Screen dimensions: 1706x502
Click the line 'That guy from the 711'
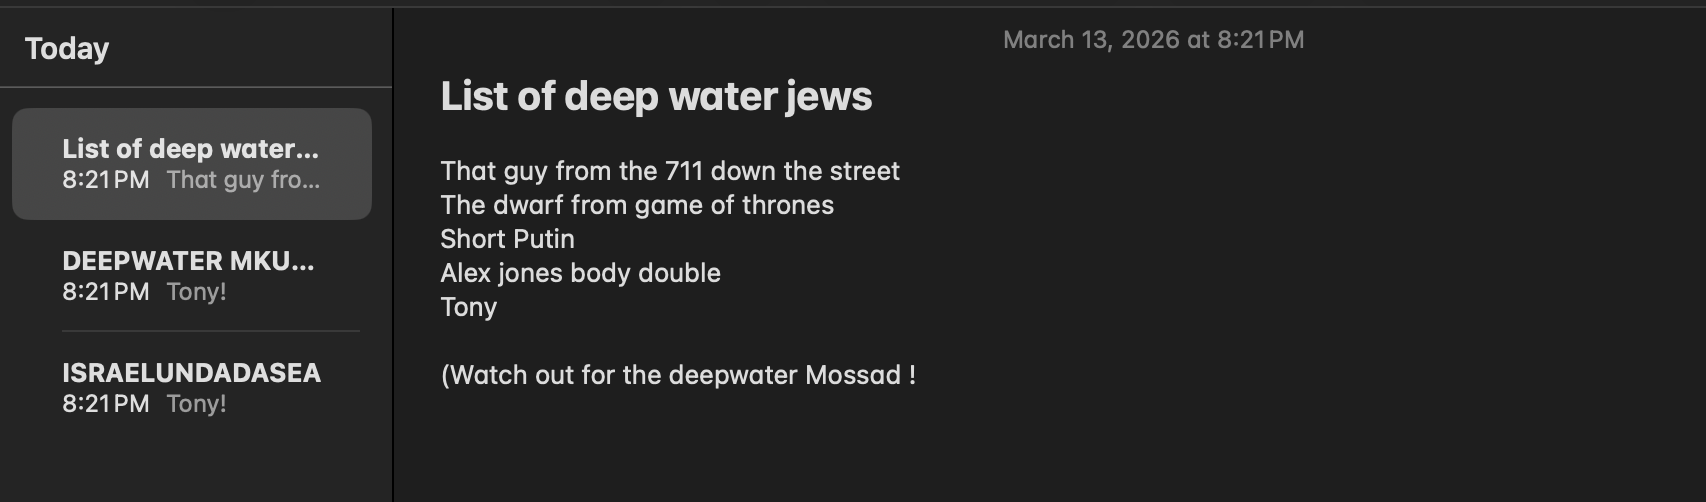click(669, 171)
